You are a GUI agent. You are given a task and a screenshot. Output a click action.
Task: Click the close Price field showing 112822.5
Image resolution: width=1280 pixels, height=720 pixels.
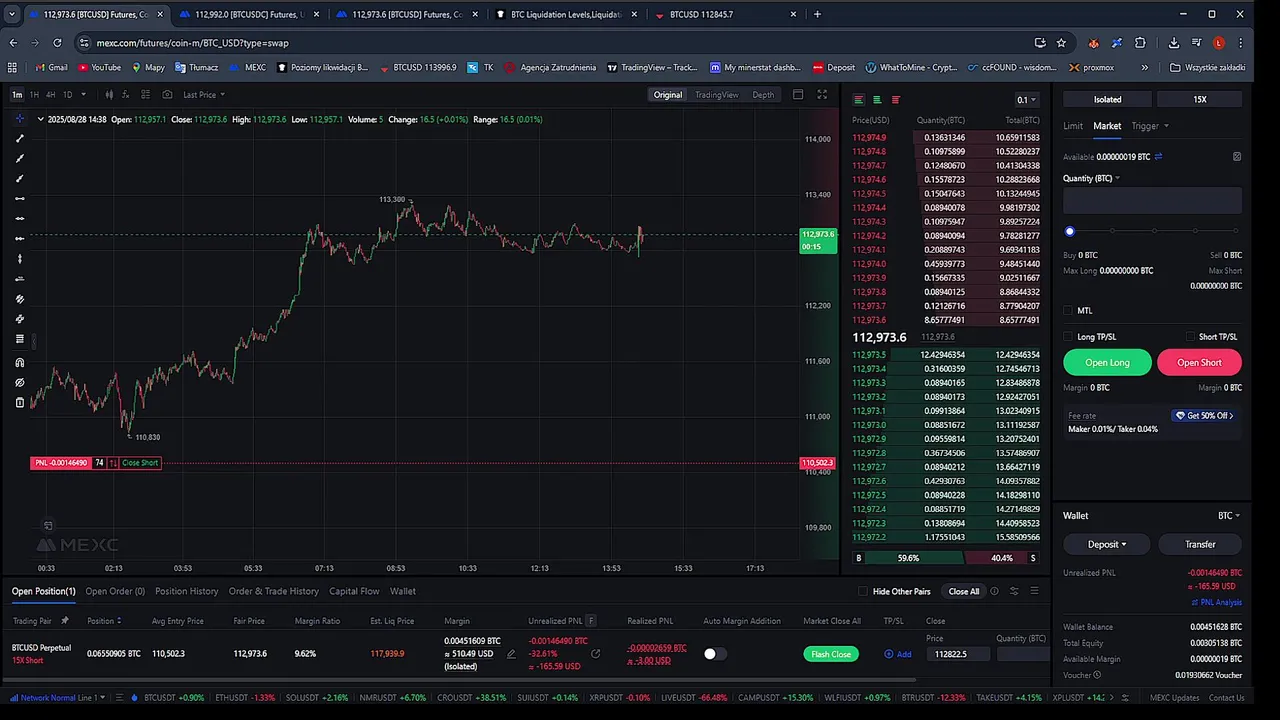pos(958,654)
